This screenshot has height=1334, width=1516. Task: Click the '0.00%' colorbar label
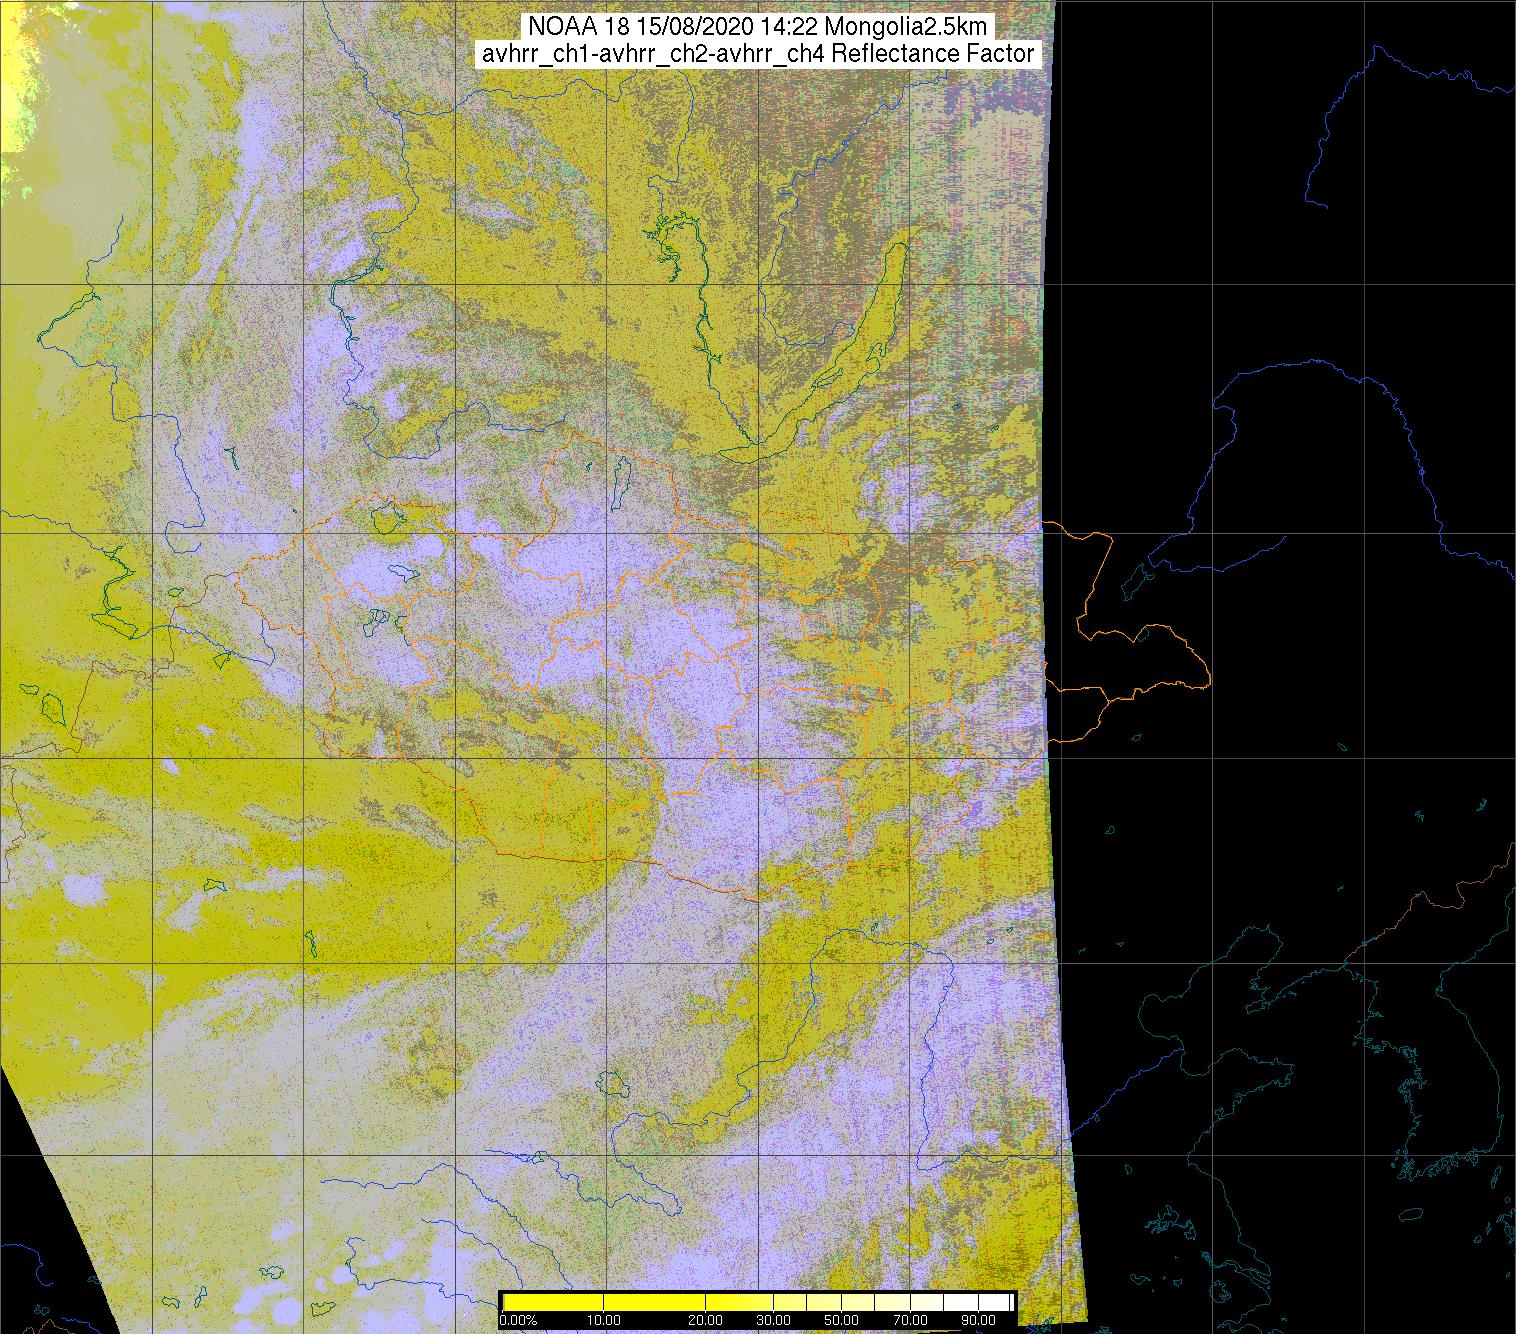coord(518,1320)
